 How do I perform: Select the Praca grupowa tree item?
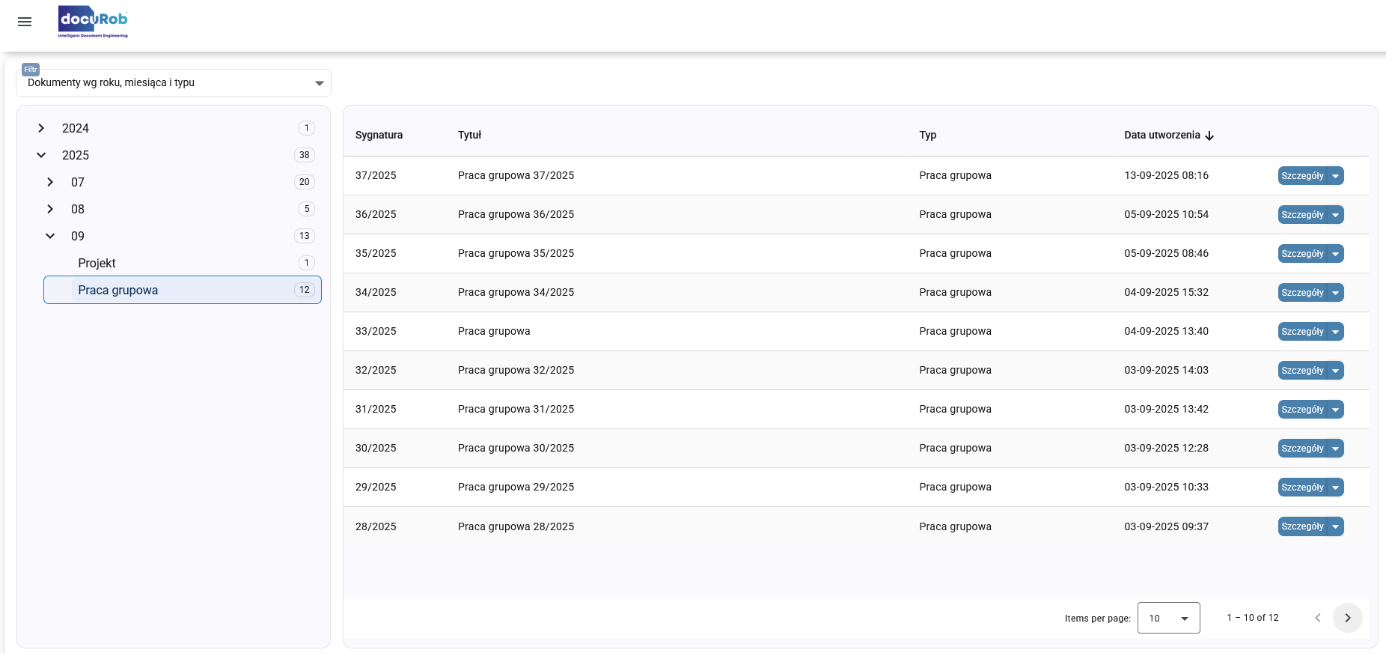[118, 290]
